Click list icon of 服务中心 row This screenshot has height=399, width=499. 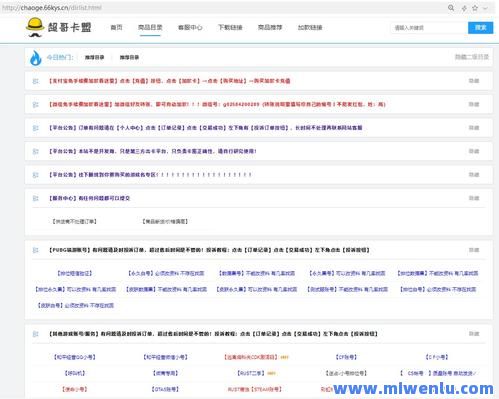[x=36, y=198]
